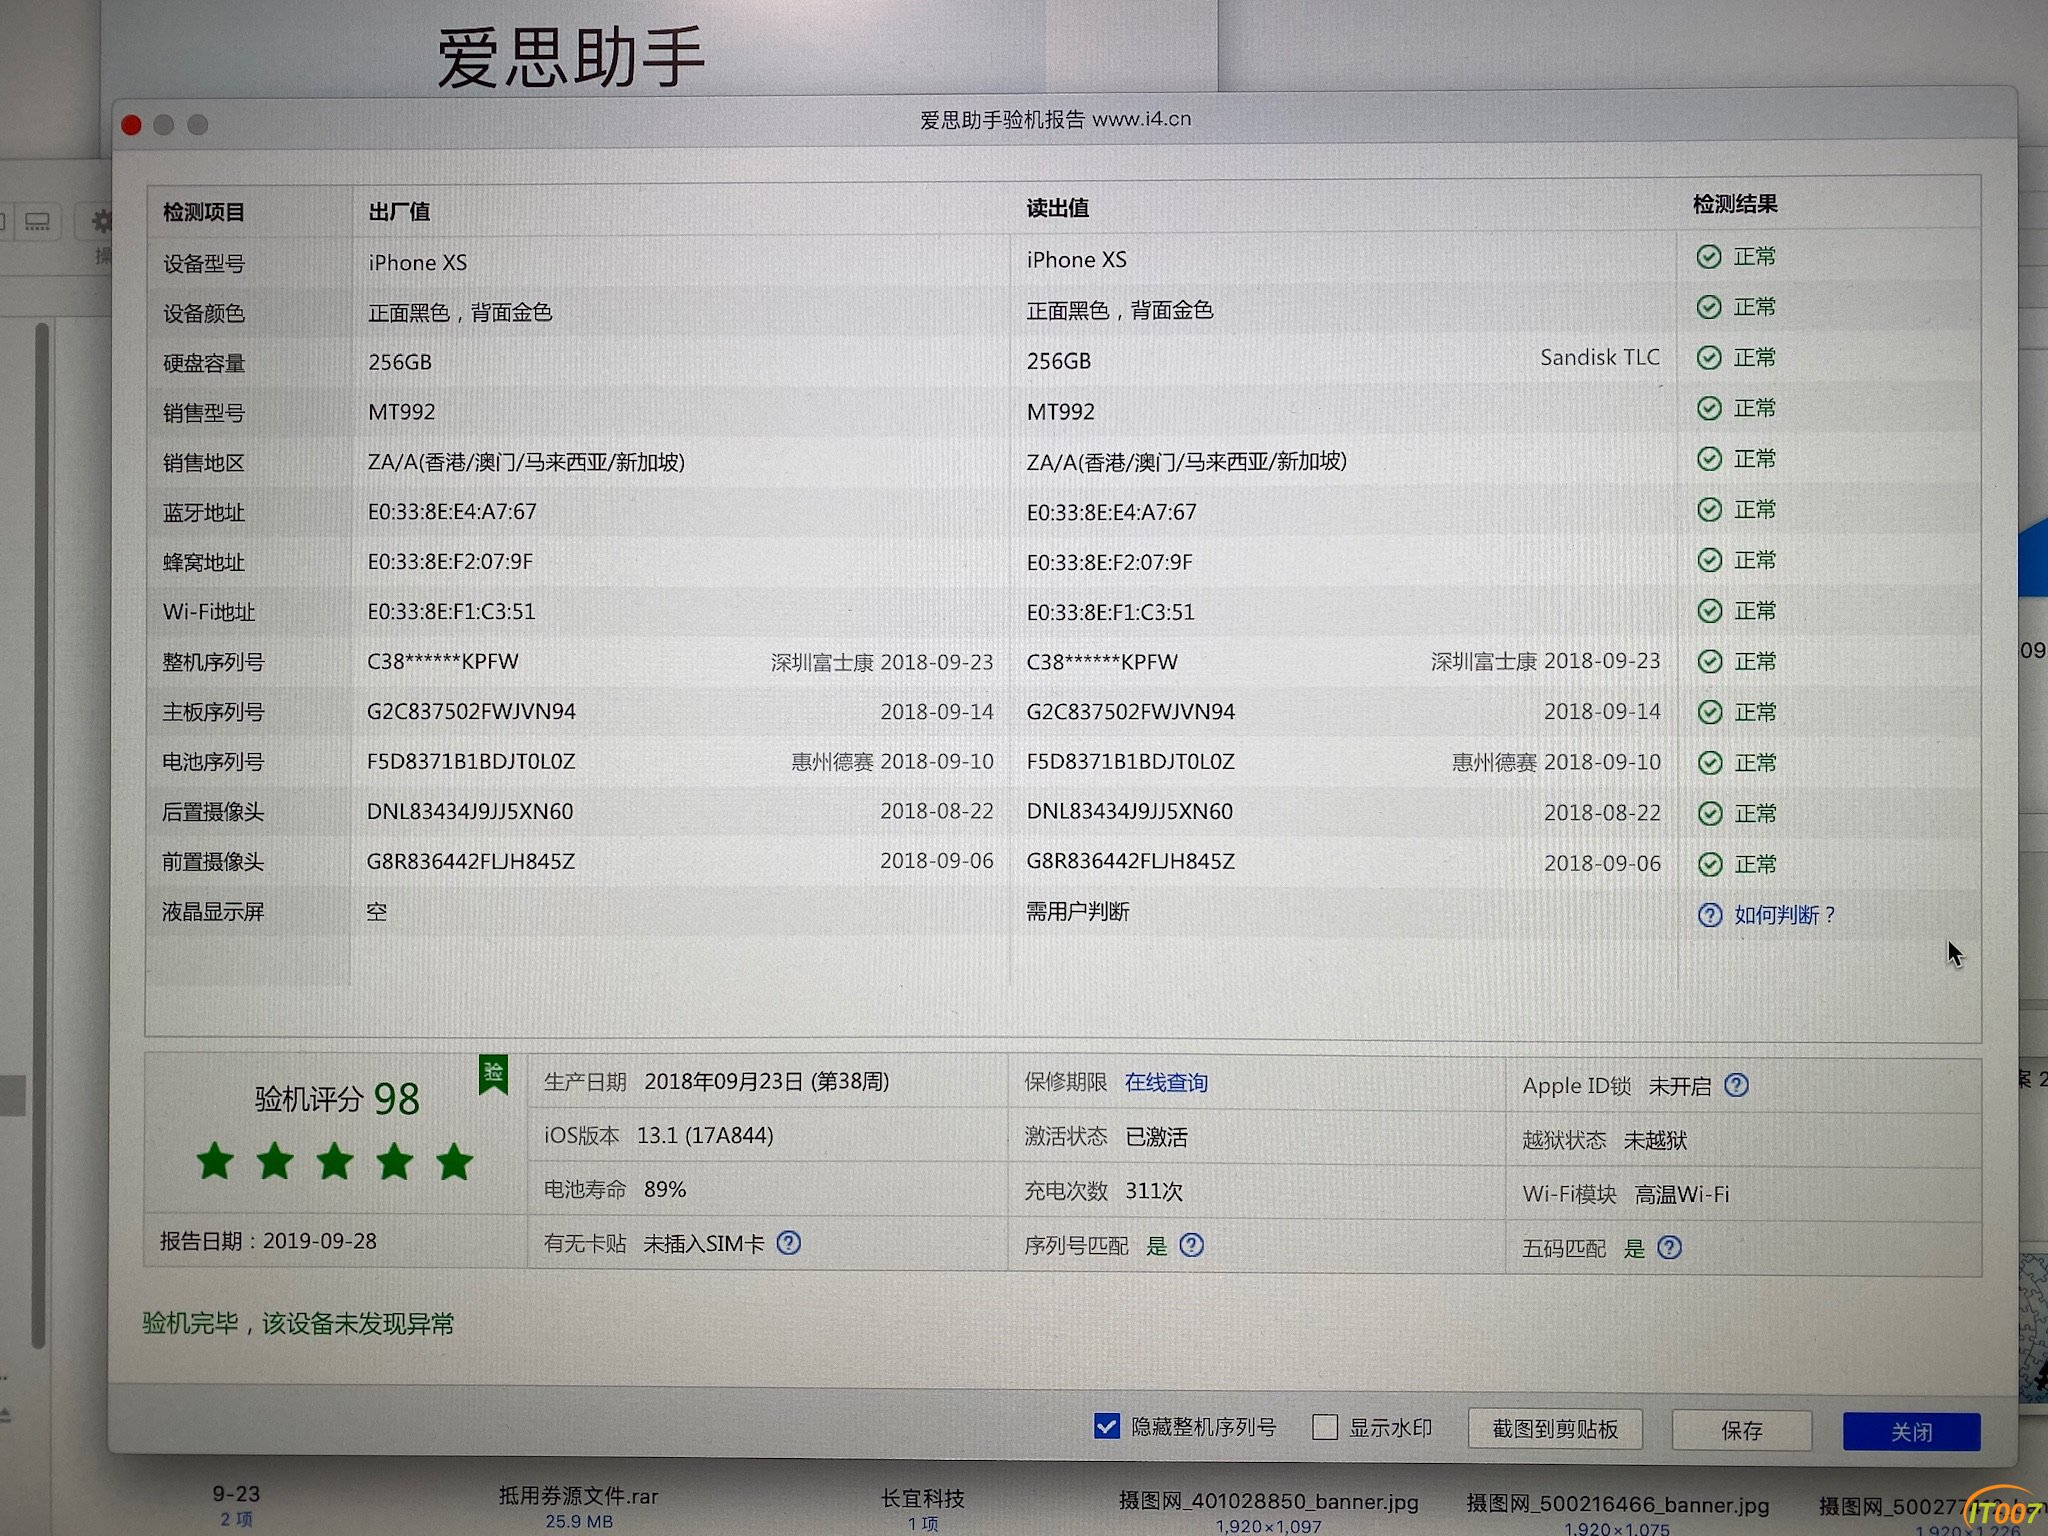Click the 生产日期 value 2018年09月23日
Viewport: 2048px width, 1536px height.
767,1082
